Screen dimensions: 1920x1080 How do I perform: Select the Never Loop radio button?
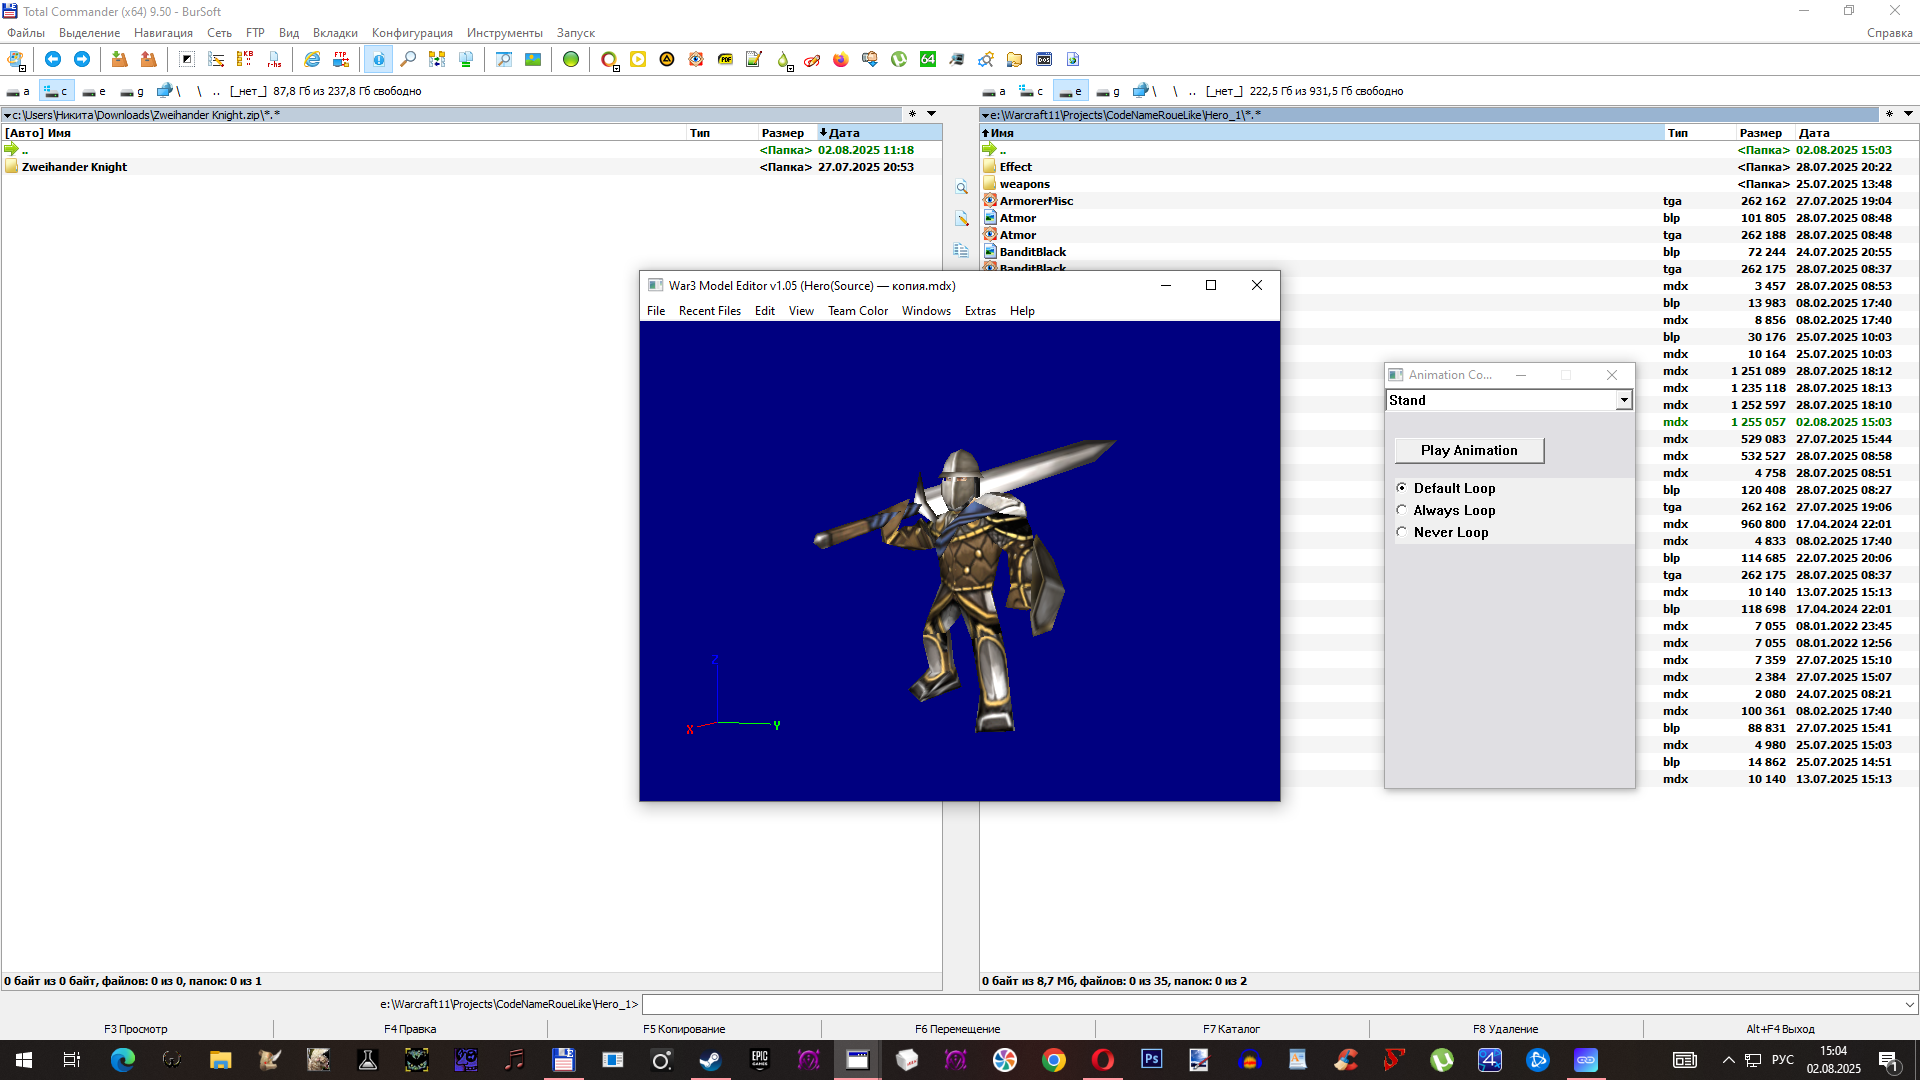pos(1402,532)
